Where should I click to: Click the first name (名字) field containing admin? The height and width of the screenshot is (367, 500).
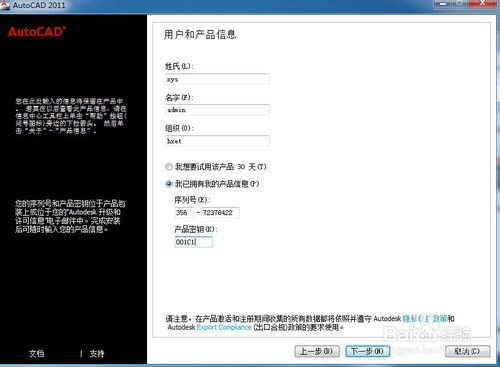pos(217,110)
